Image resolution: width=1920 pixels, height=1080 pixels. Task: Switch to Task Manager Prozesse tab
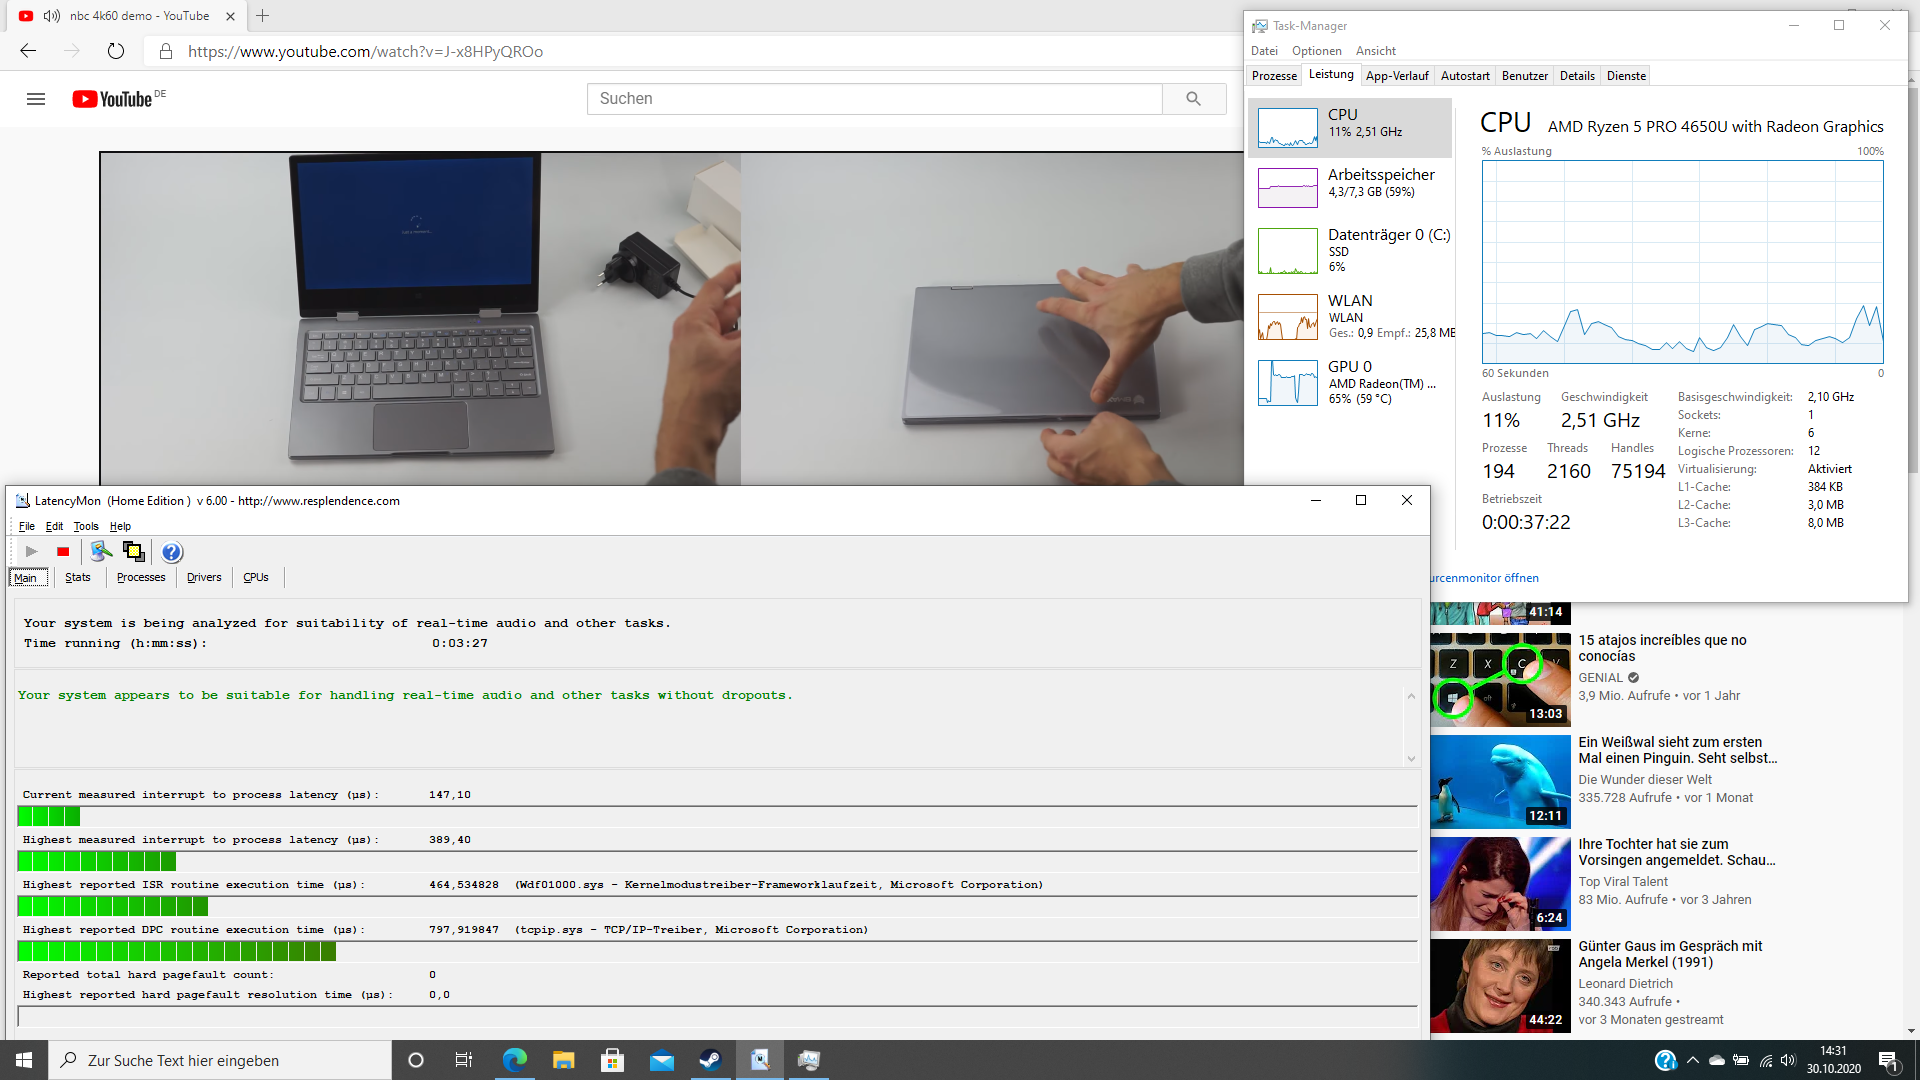click(x=1274, y=76)
